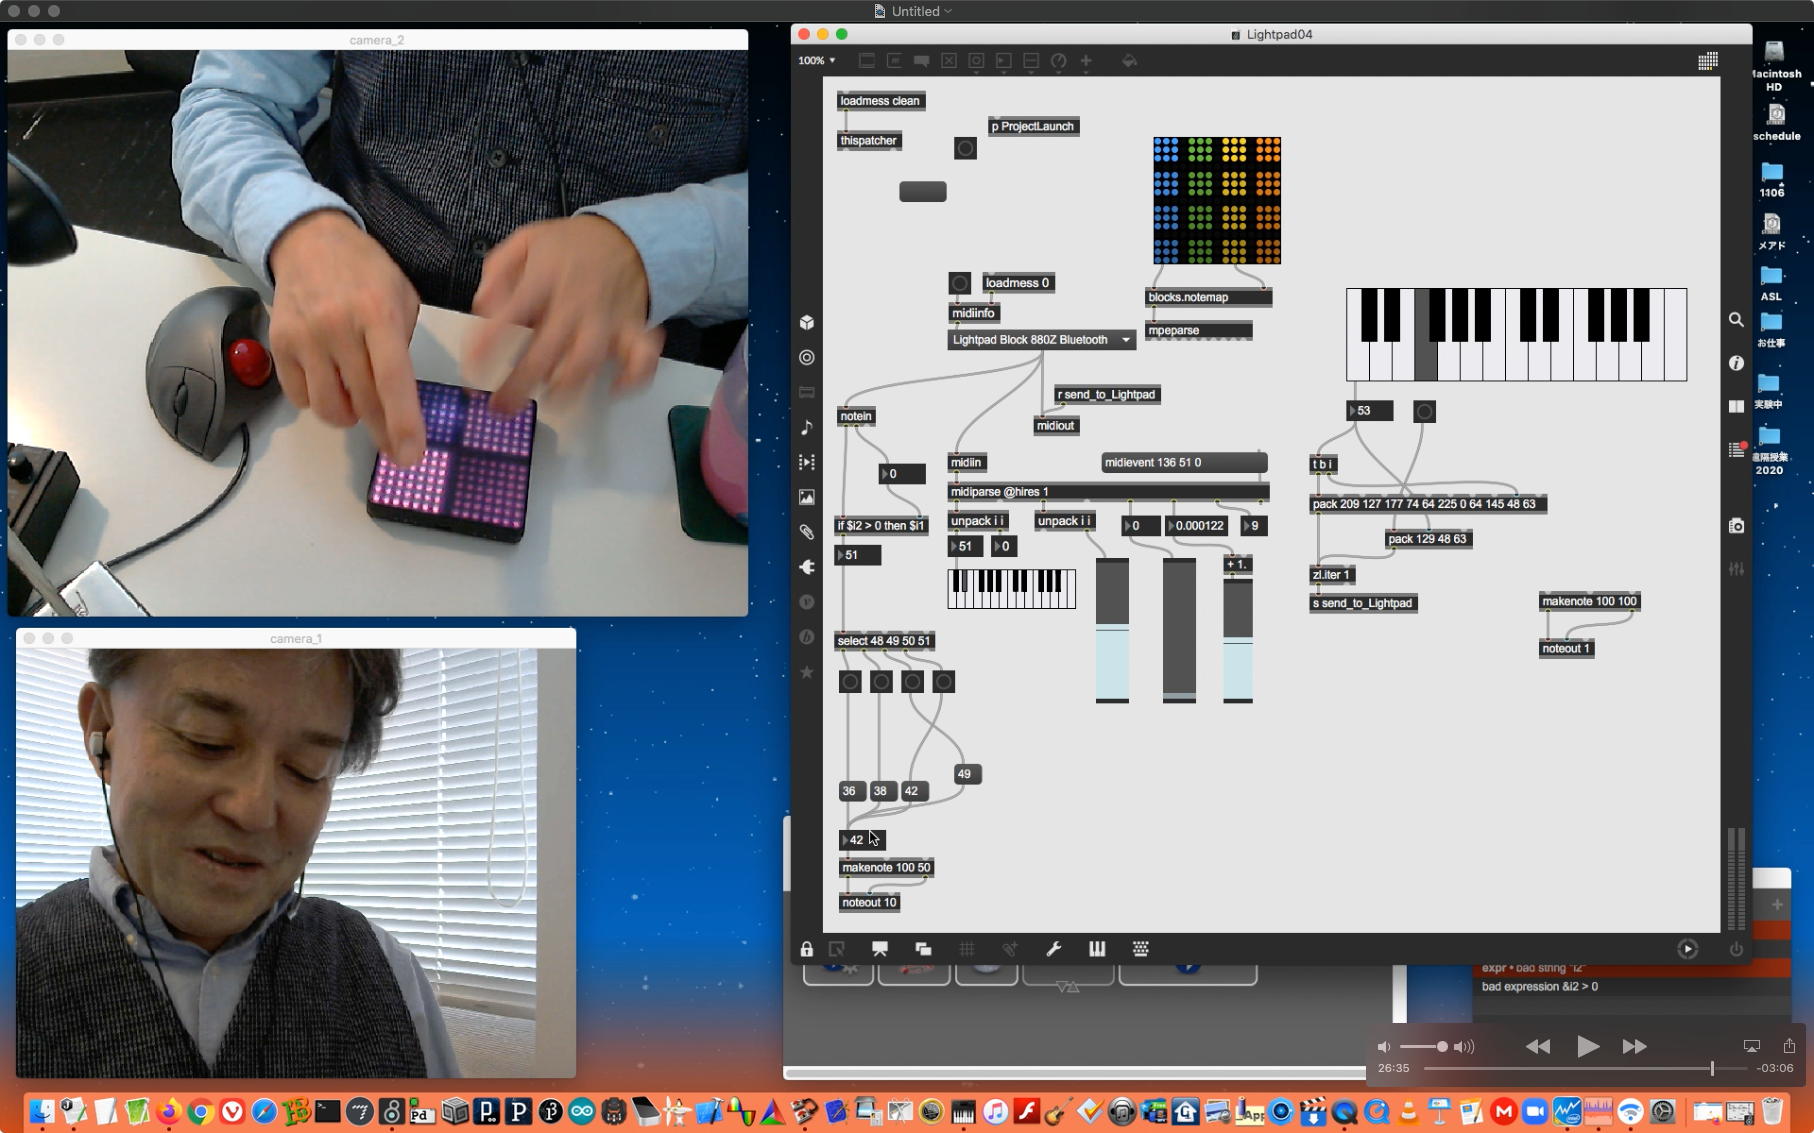The width and height of the screenshot is (1814, 1133).
Task: Click the bang button next to loadmess 0
Action: (959, 283)
